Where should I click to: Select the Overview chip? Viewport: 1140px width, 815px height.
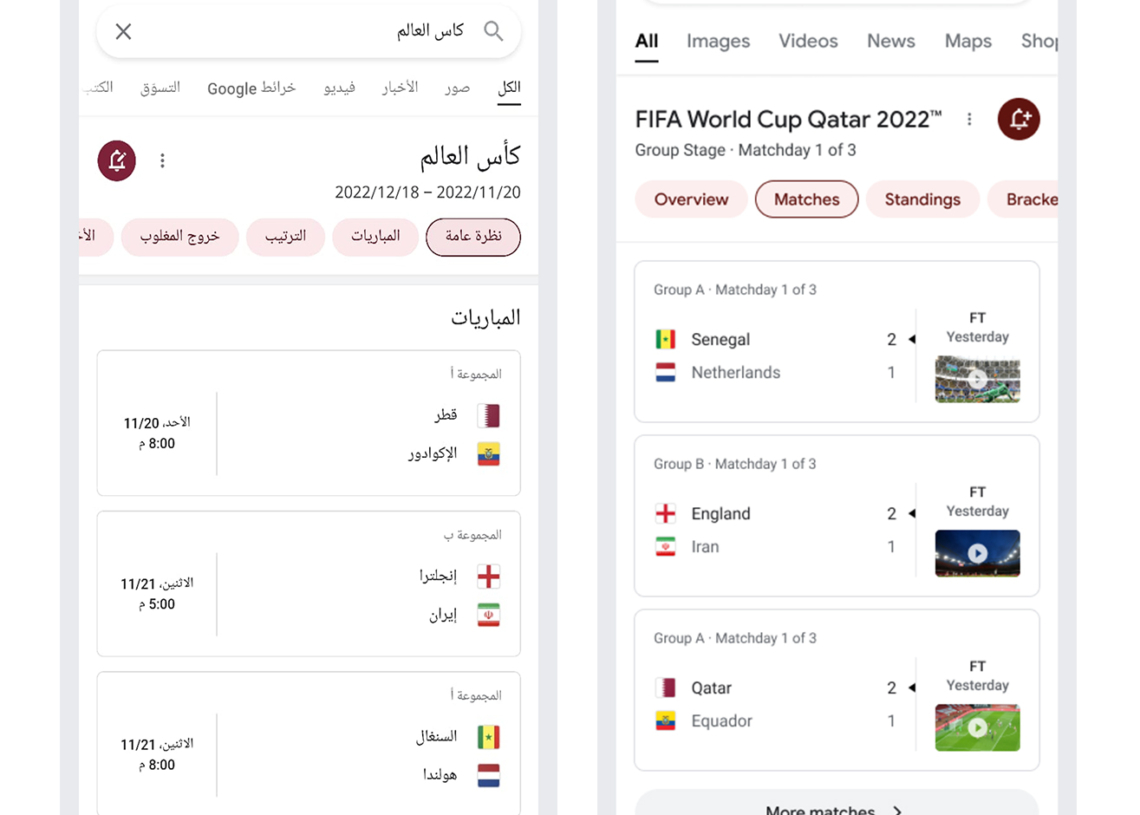tap(691, 199)
